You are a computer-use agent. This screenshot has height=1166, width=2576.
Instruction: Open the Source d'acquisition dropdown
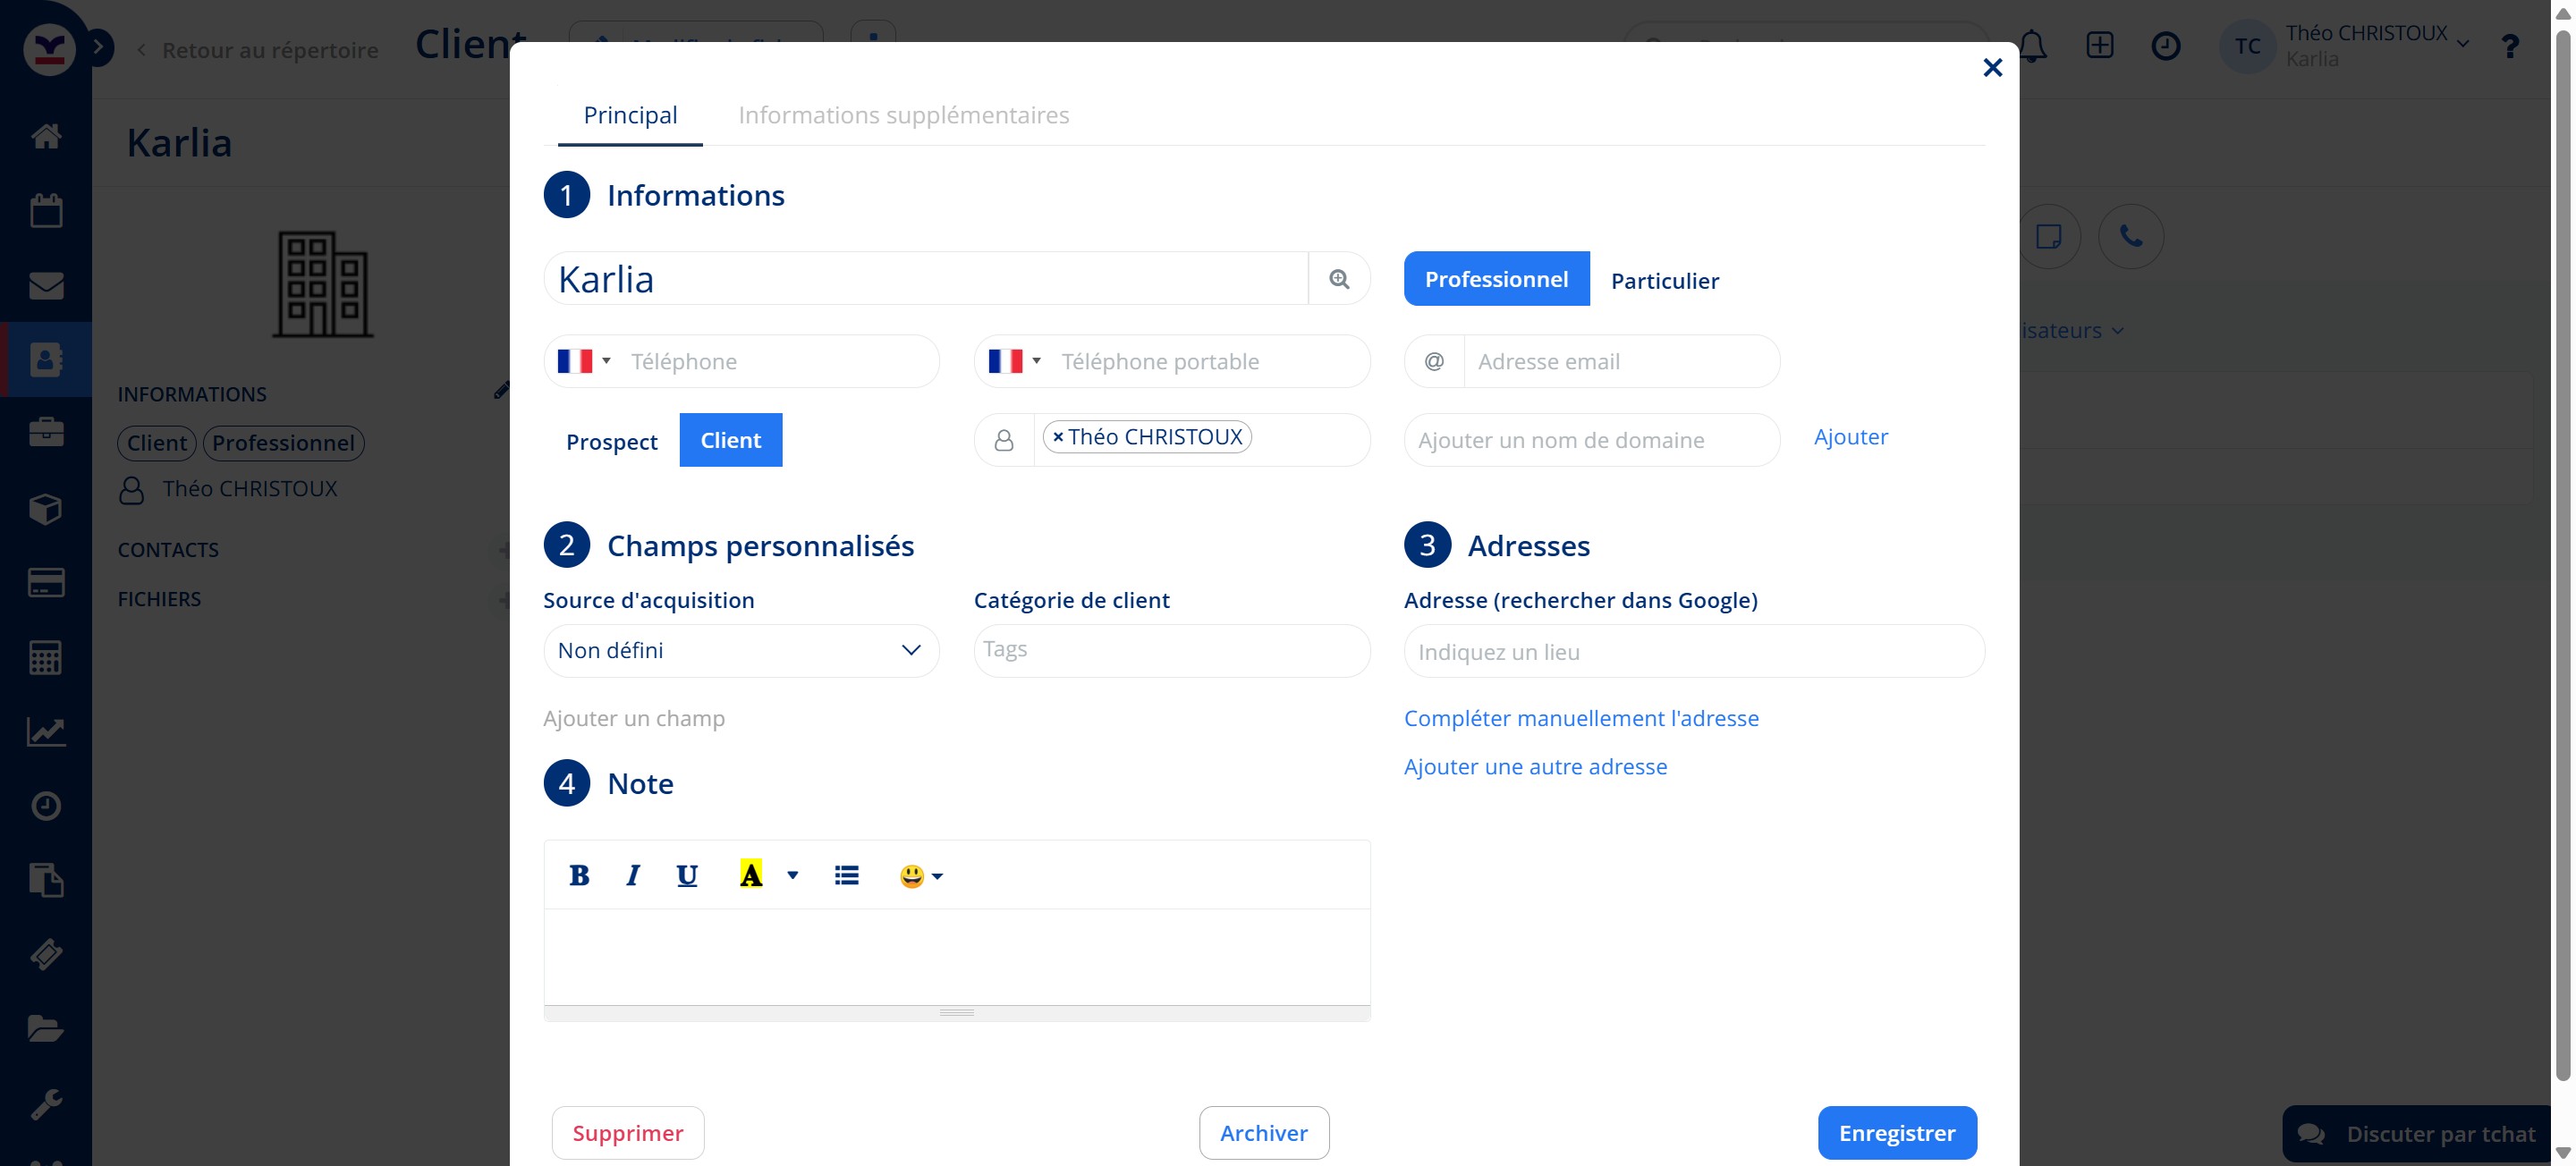coord(741,651)
